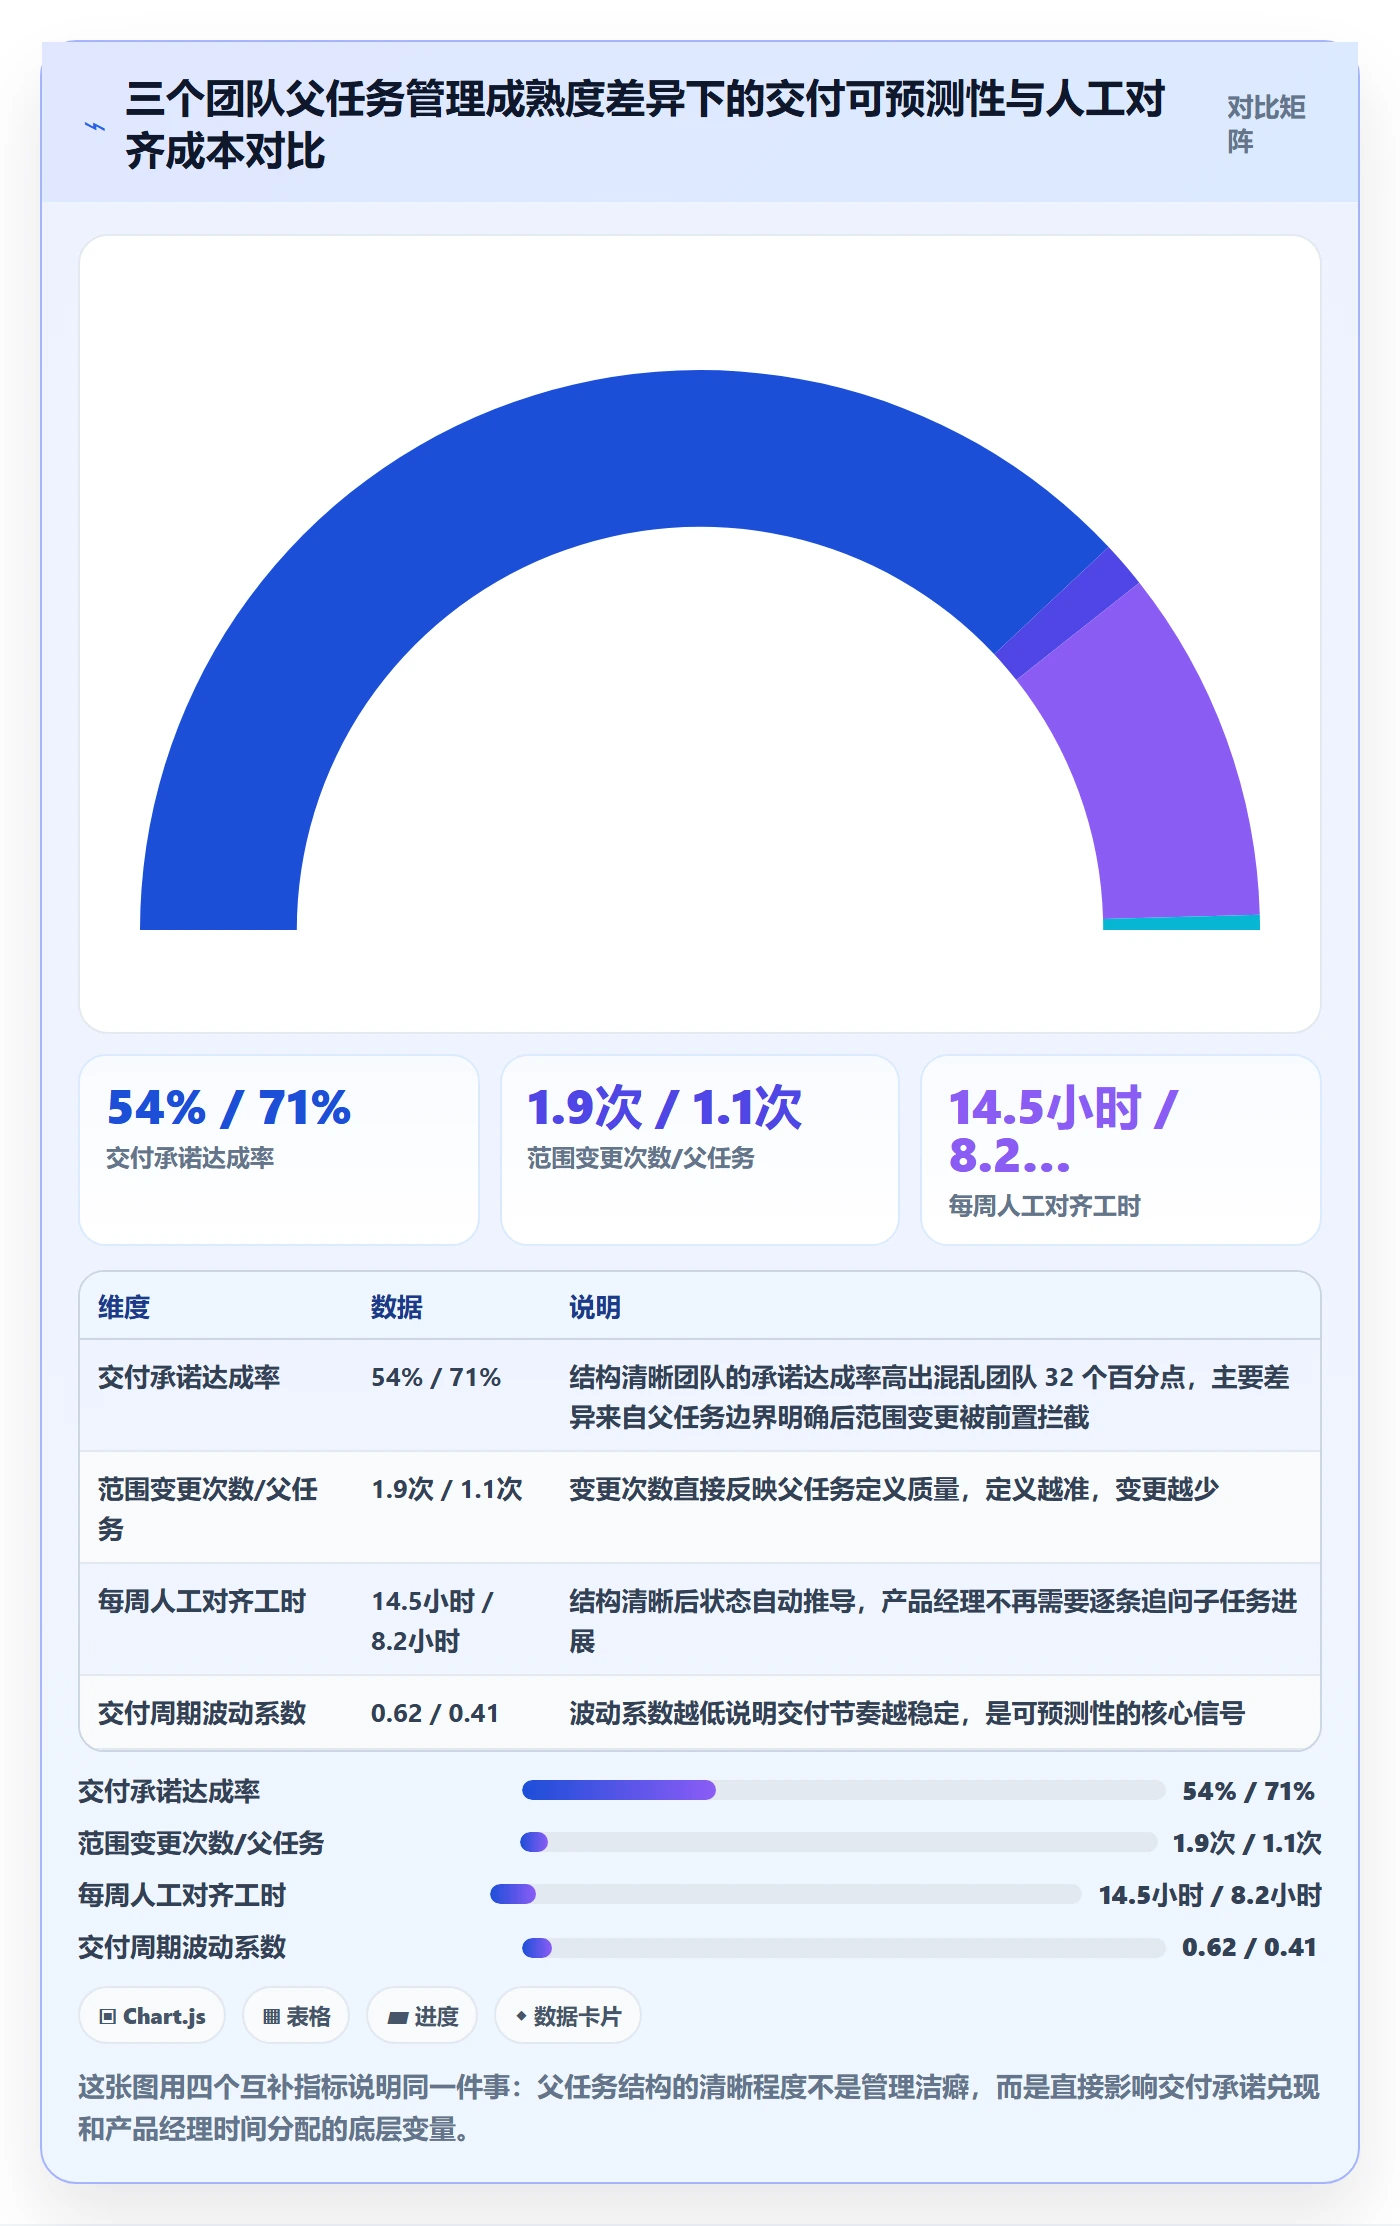The height and width of the screenshot is (2226, 1400).
Task: Click the square icon in Chart.js chip
Action: 108,2016
